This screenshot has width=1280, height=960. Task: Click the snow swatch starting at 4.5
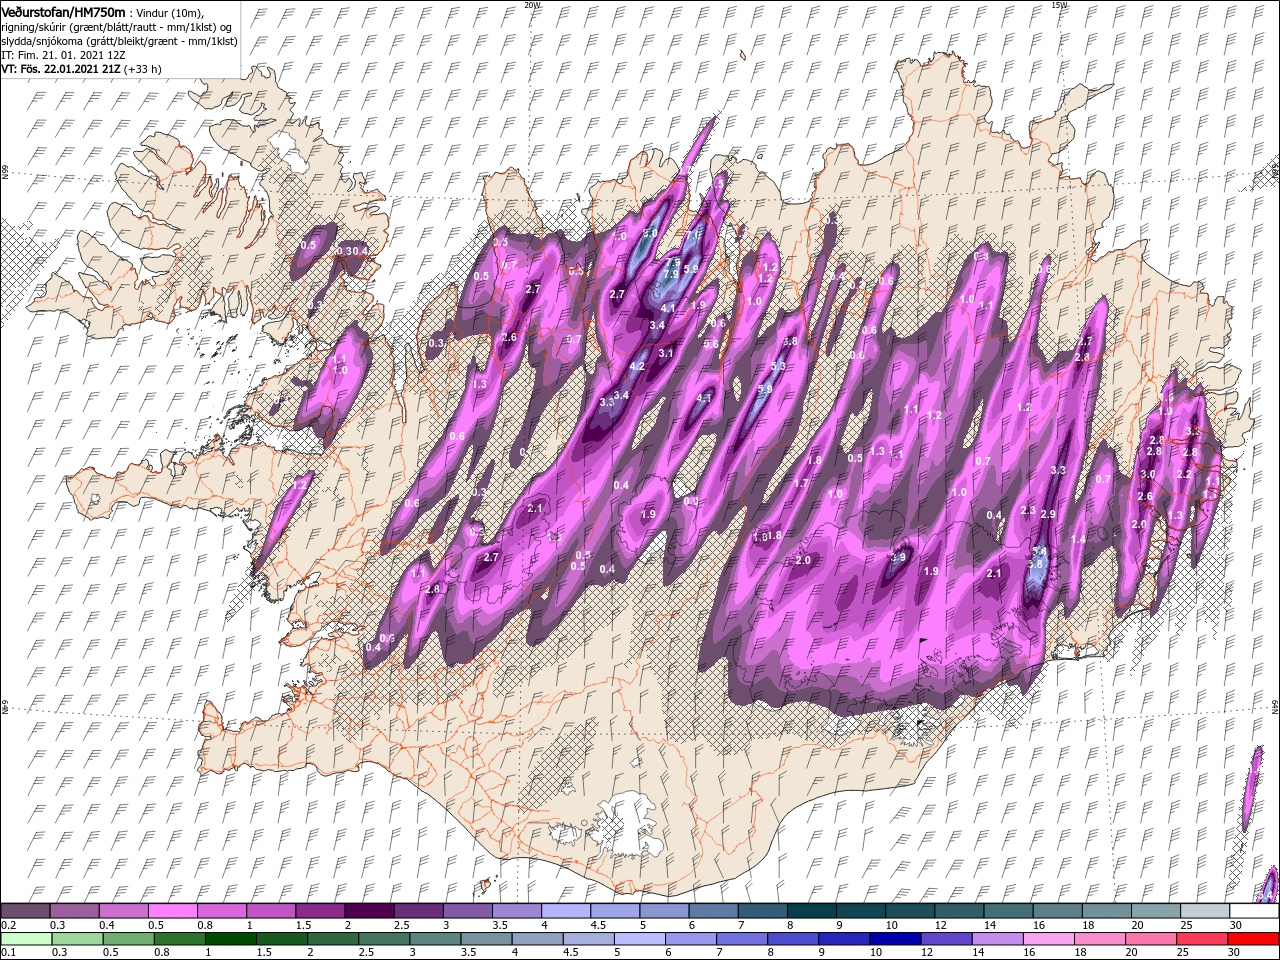614,911
